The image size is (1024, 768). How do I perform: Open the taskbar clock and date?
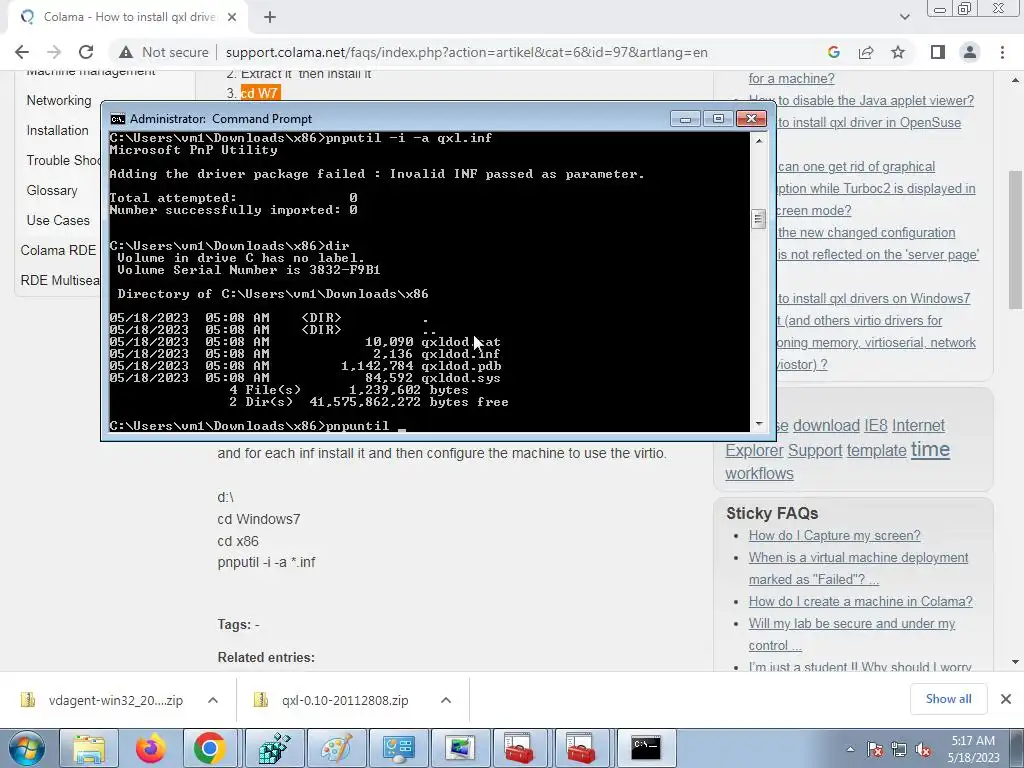973,749
